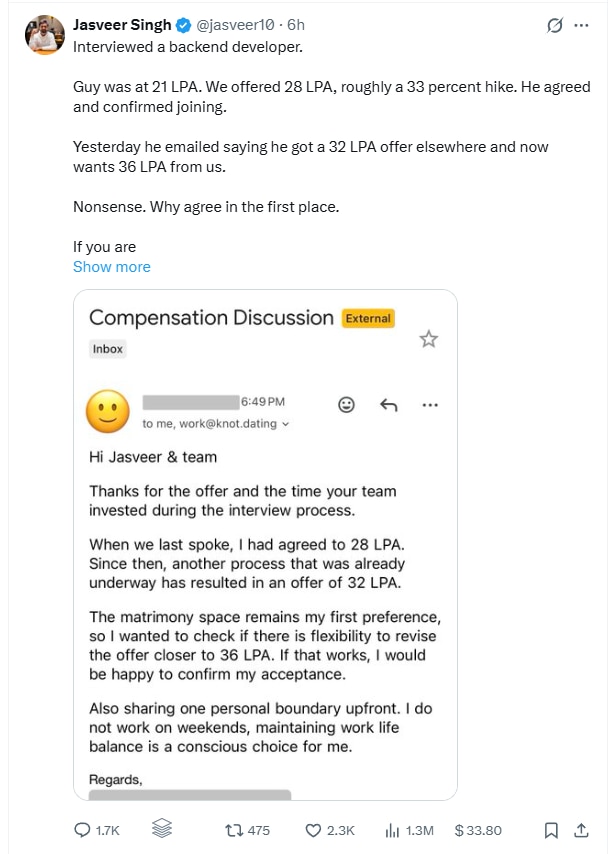Click the reply arrow in email

pos(389,404)
